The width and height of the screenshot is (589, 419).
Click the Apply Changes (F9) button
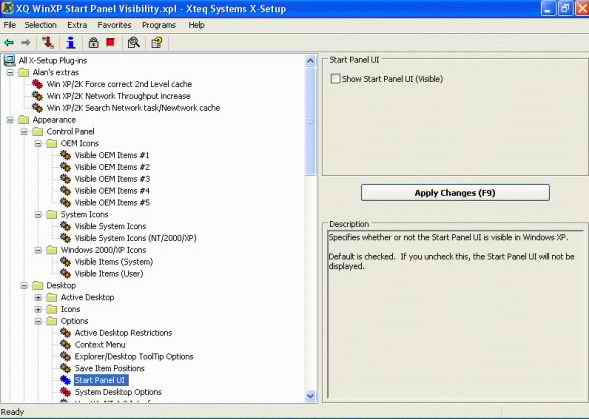(x=455, y=192)
